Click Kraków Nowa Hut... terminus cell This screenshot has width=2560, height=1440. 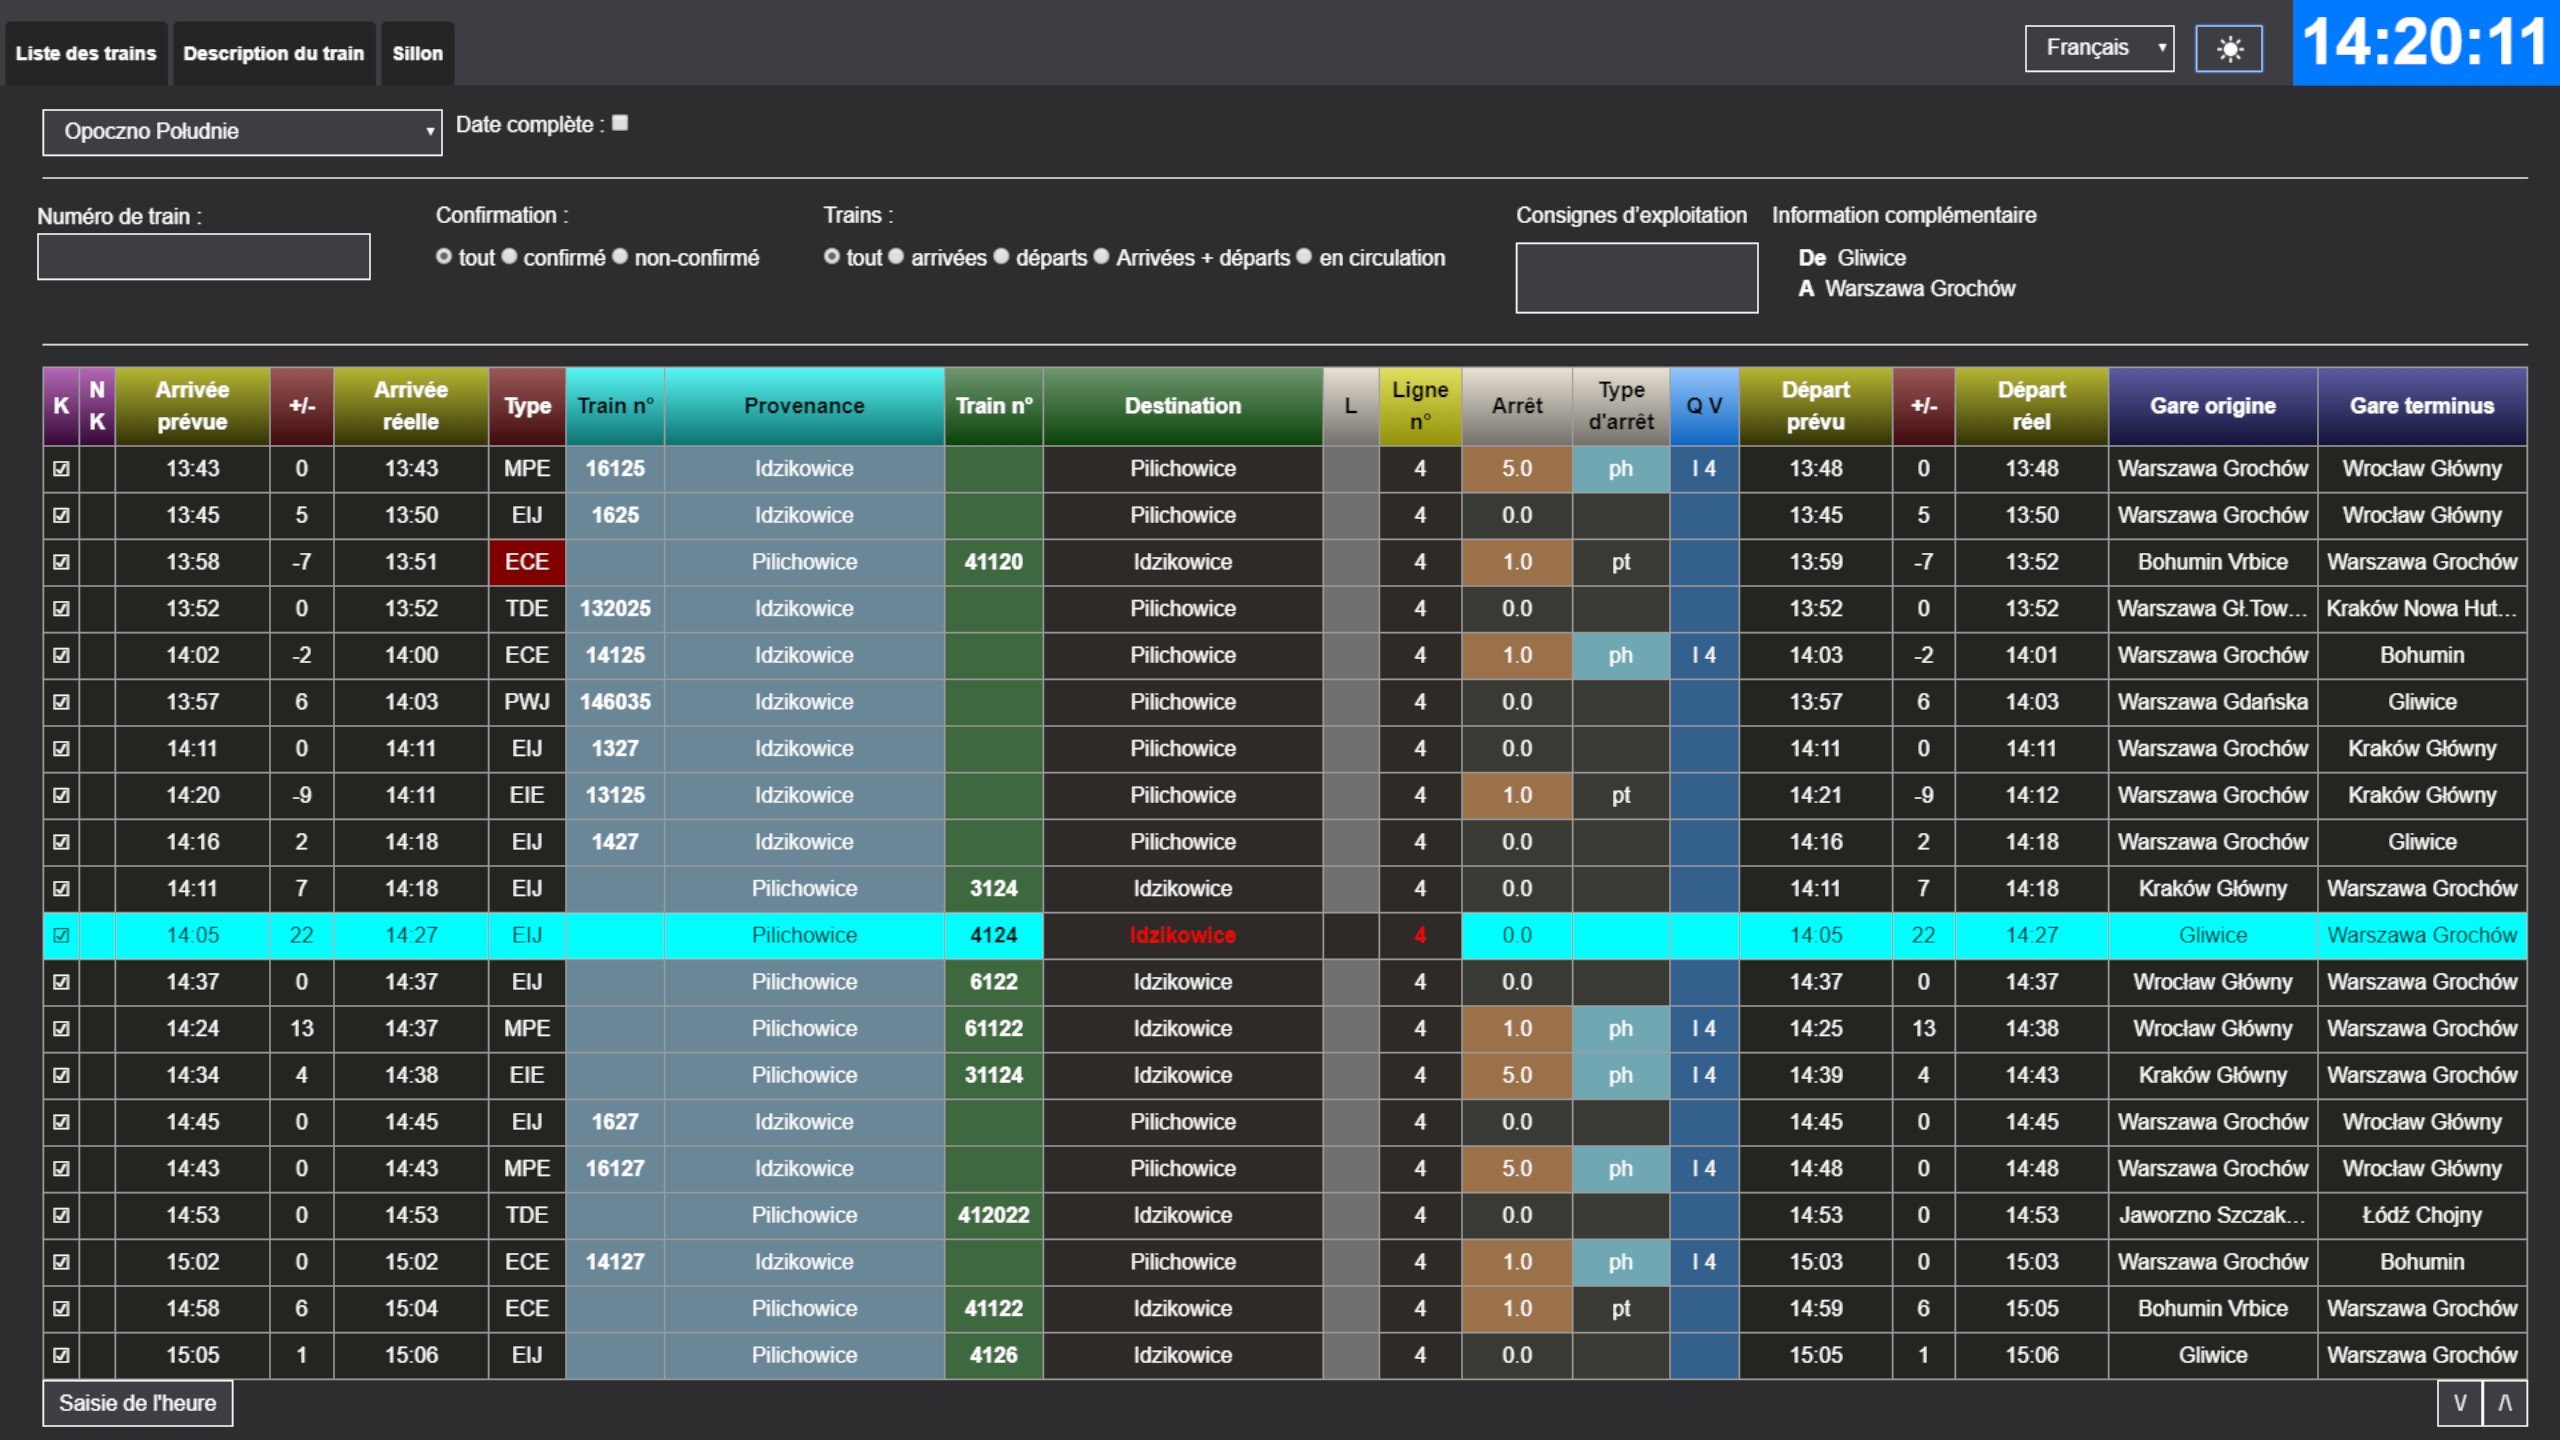[2422, 608]
